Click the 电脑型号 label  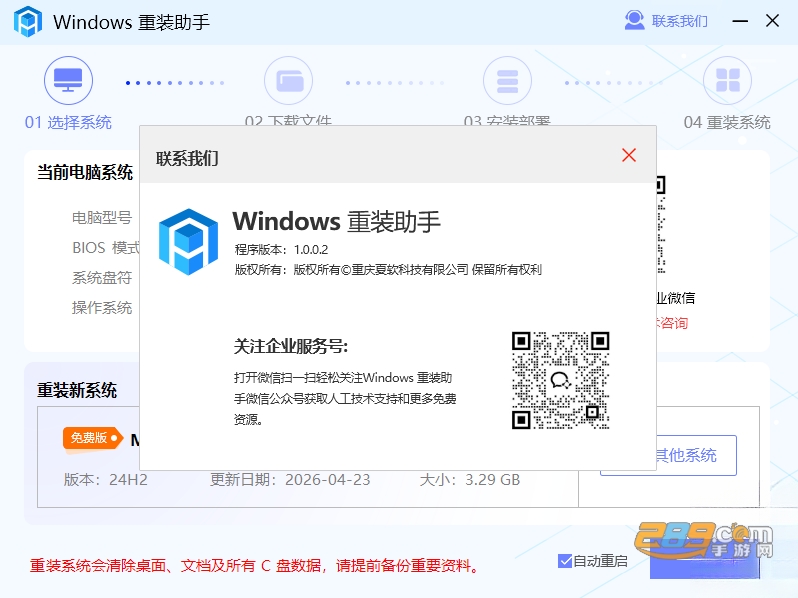tap(102, 218)
